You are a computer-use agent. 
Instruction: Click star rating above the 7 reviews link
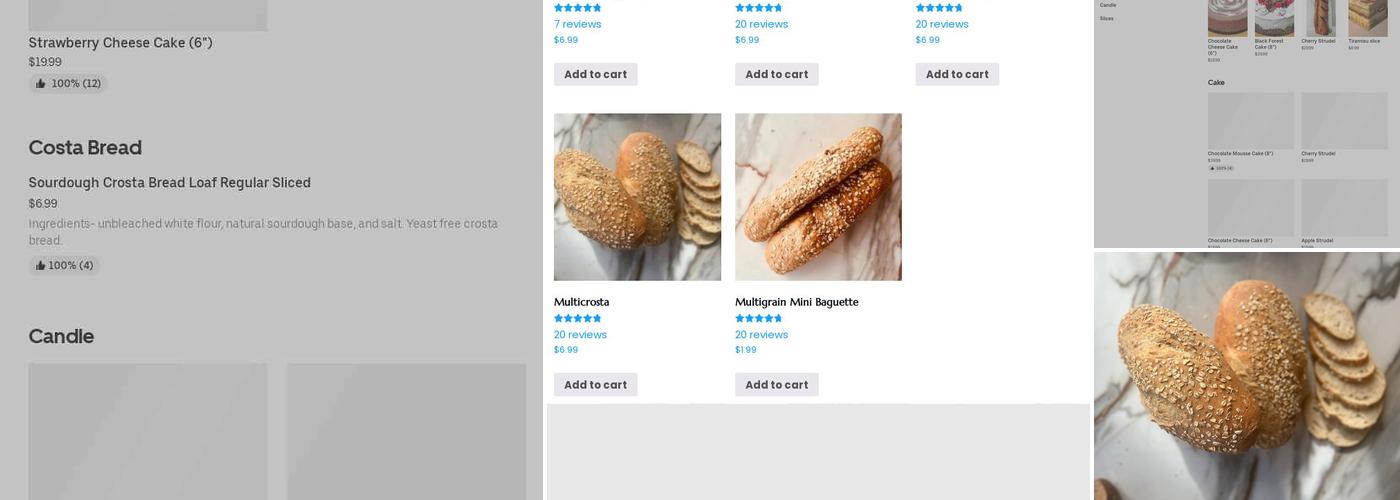click(x=577, y=8)
